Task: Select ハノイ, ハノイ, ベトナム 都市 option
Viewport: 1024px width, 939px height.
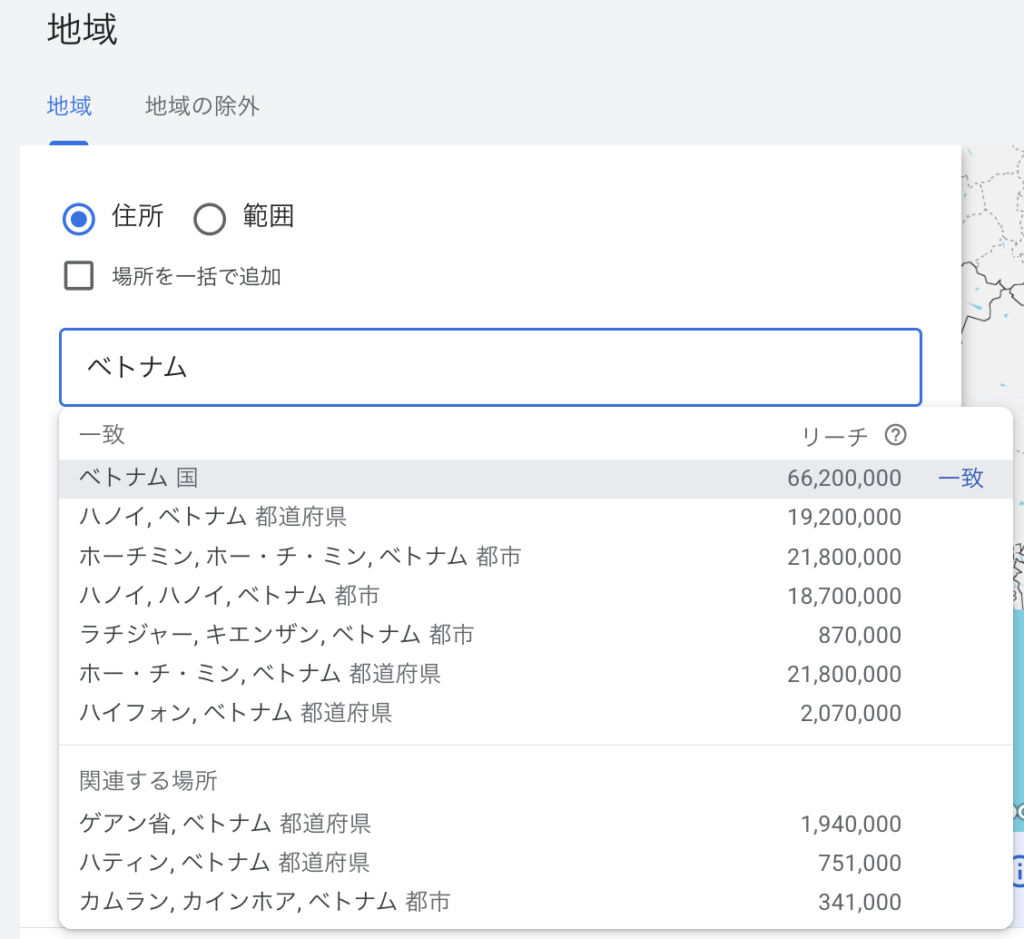Action: click(229, 596)
